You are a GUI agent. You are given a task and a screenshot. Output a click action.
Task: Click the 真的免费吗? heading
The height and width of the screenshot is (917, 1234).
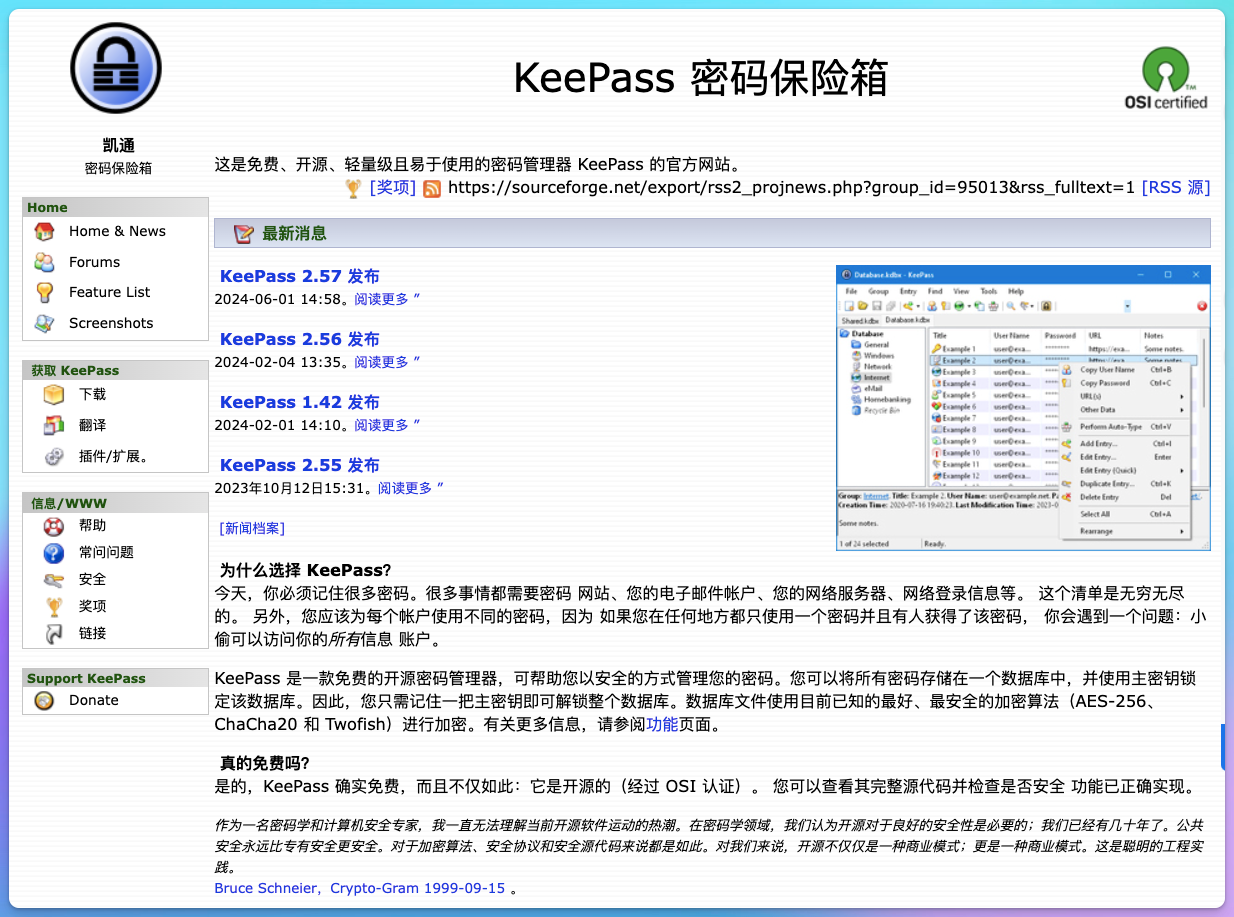[264, 763]
